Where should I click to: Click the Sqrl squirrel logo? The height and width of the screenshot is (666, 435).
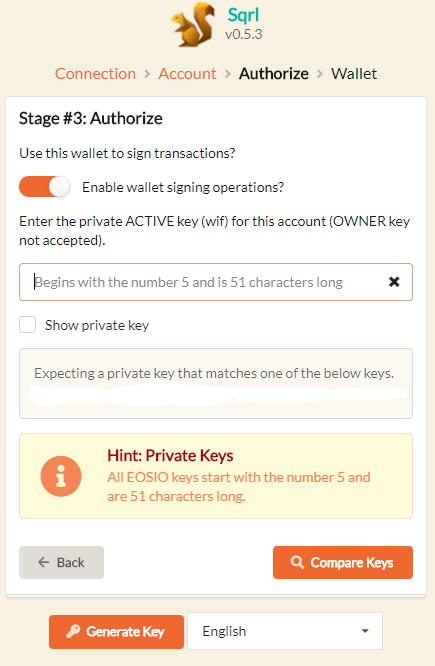[193, 25]
